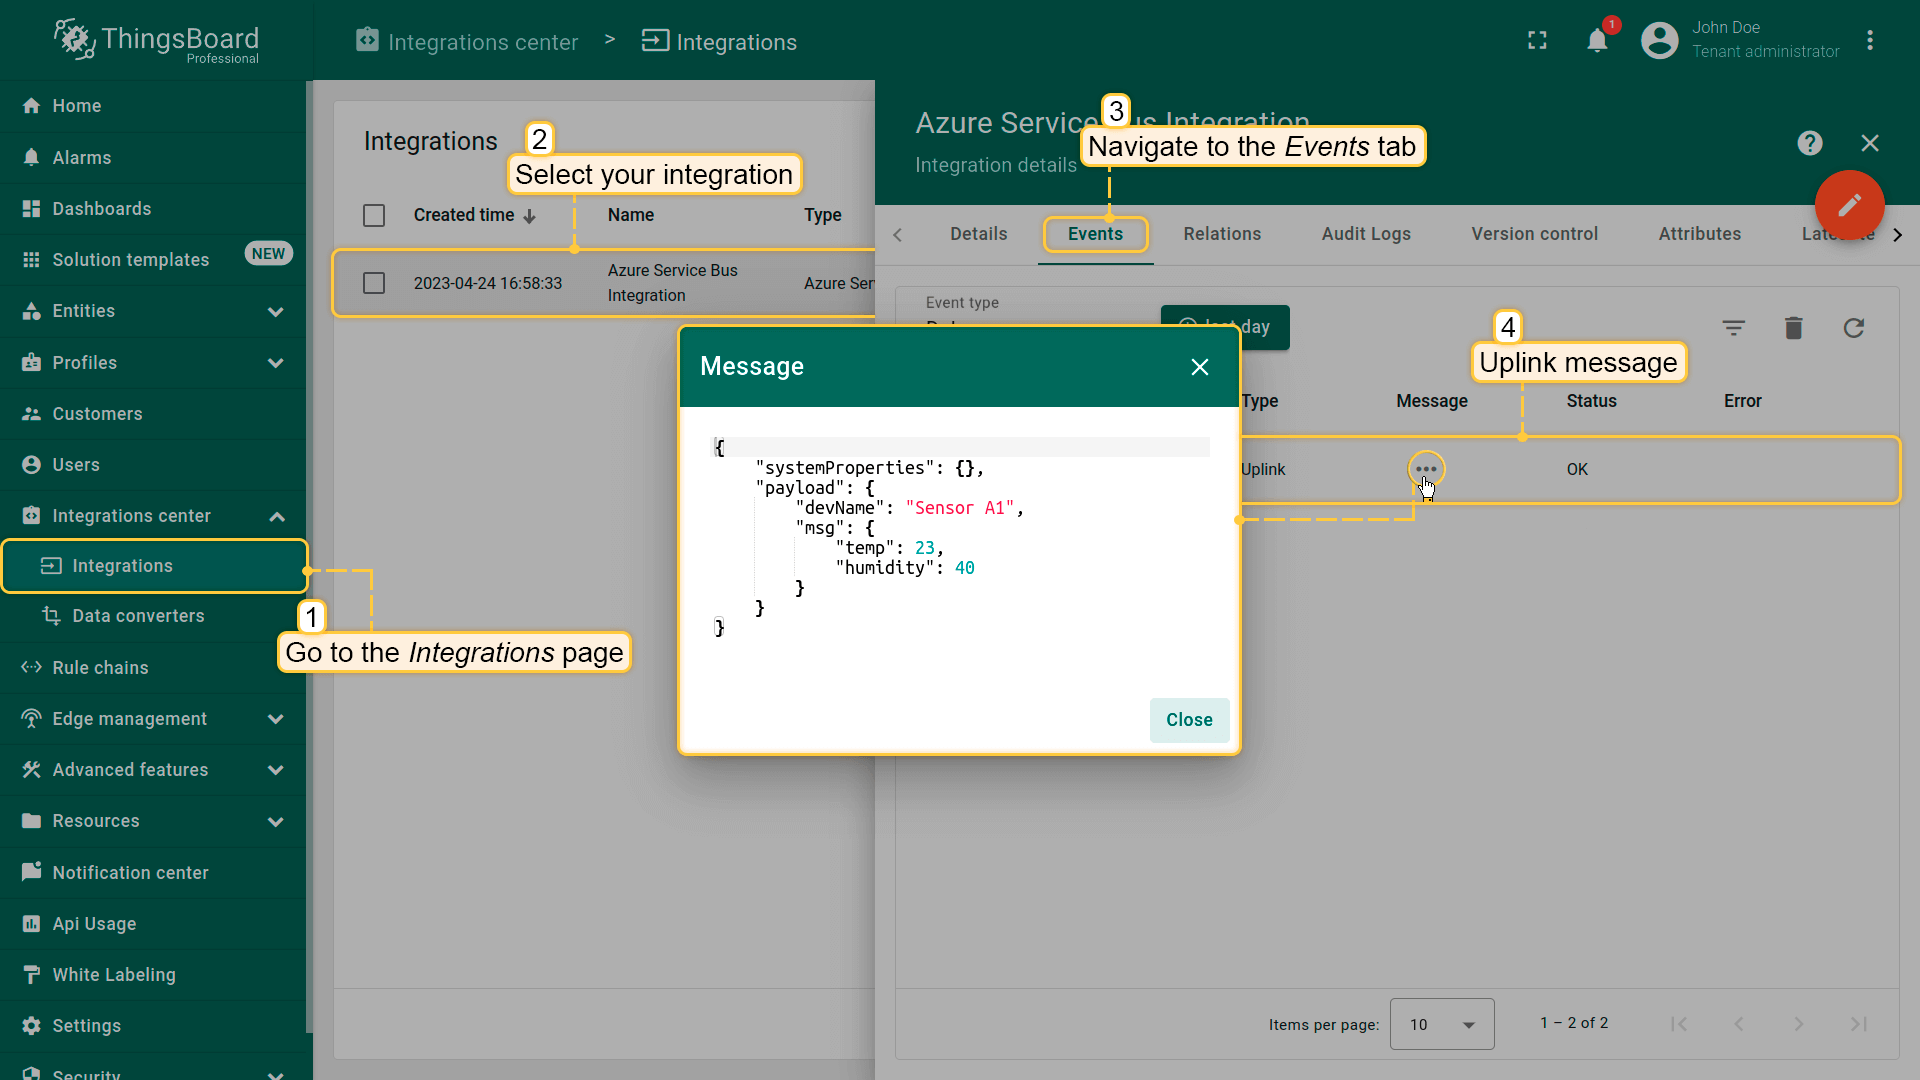Click the notifications bell icon

[1597, 41]
